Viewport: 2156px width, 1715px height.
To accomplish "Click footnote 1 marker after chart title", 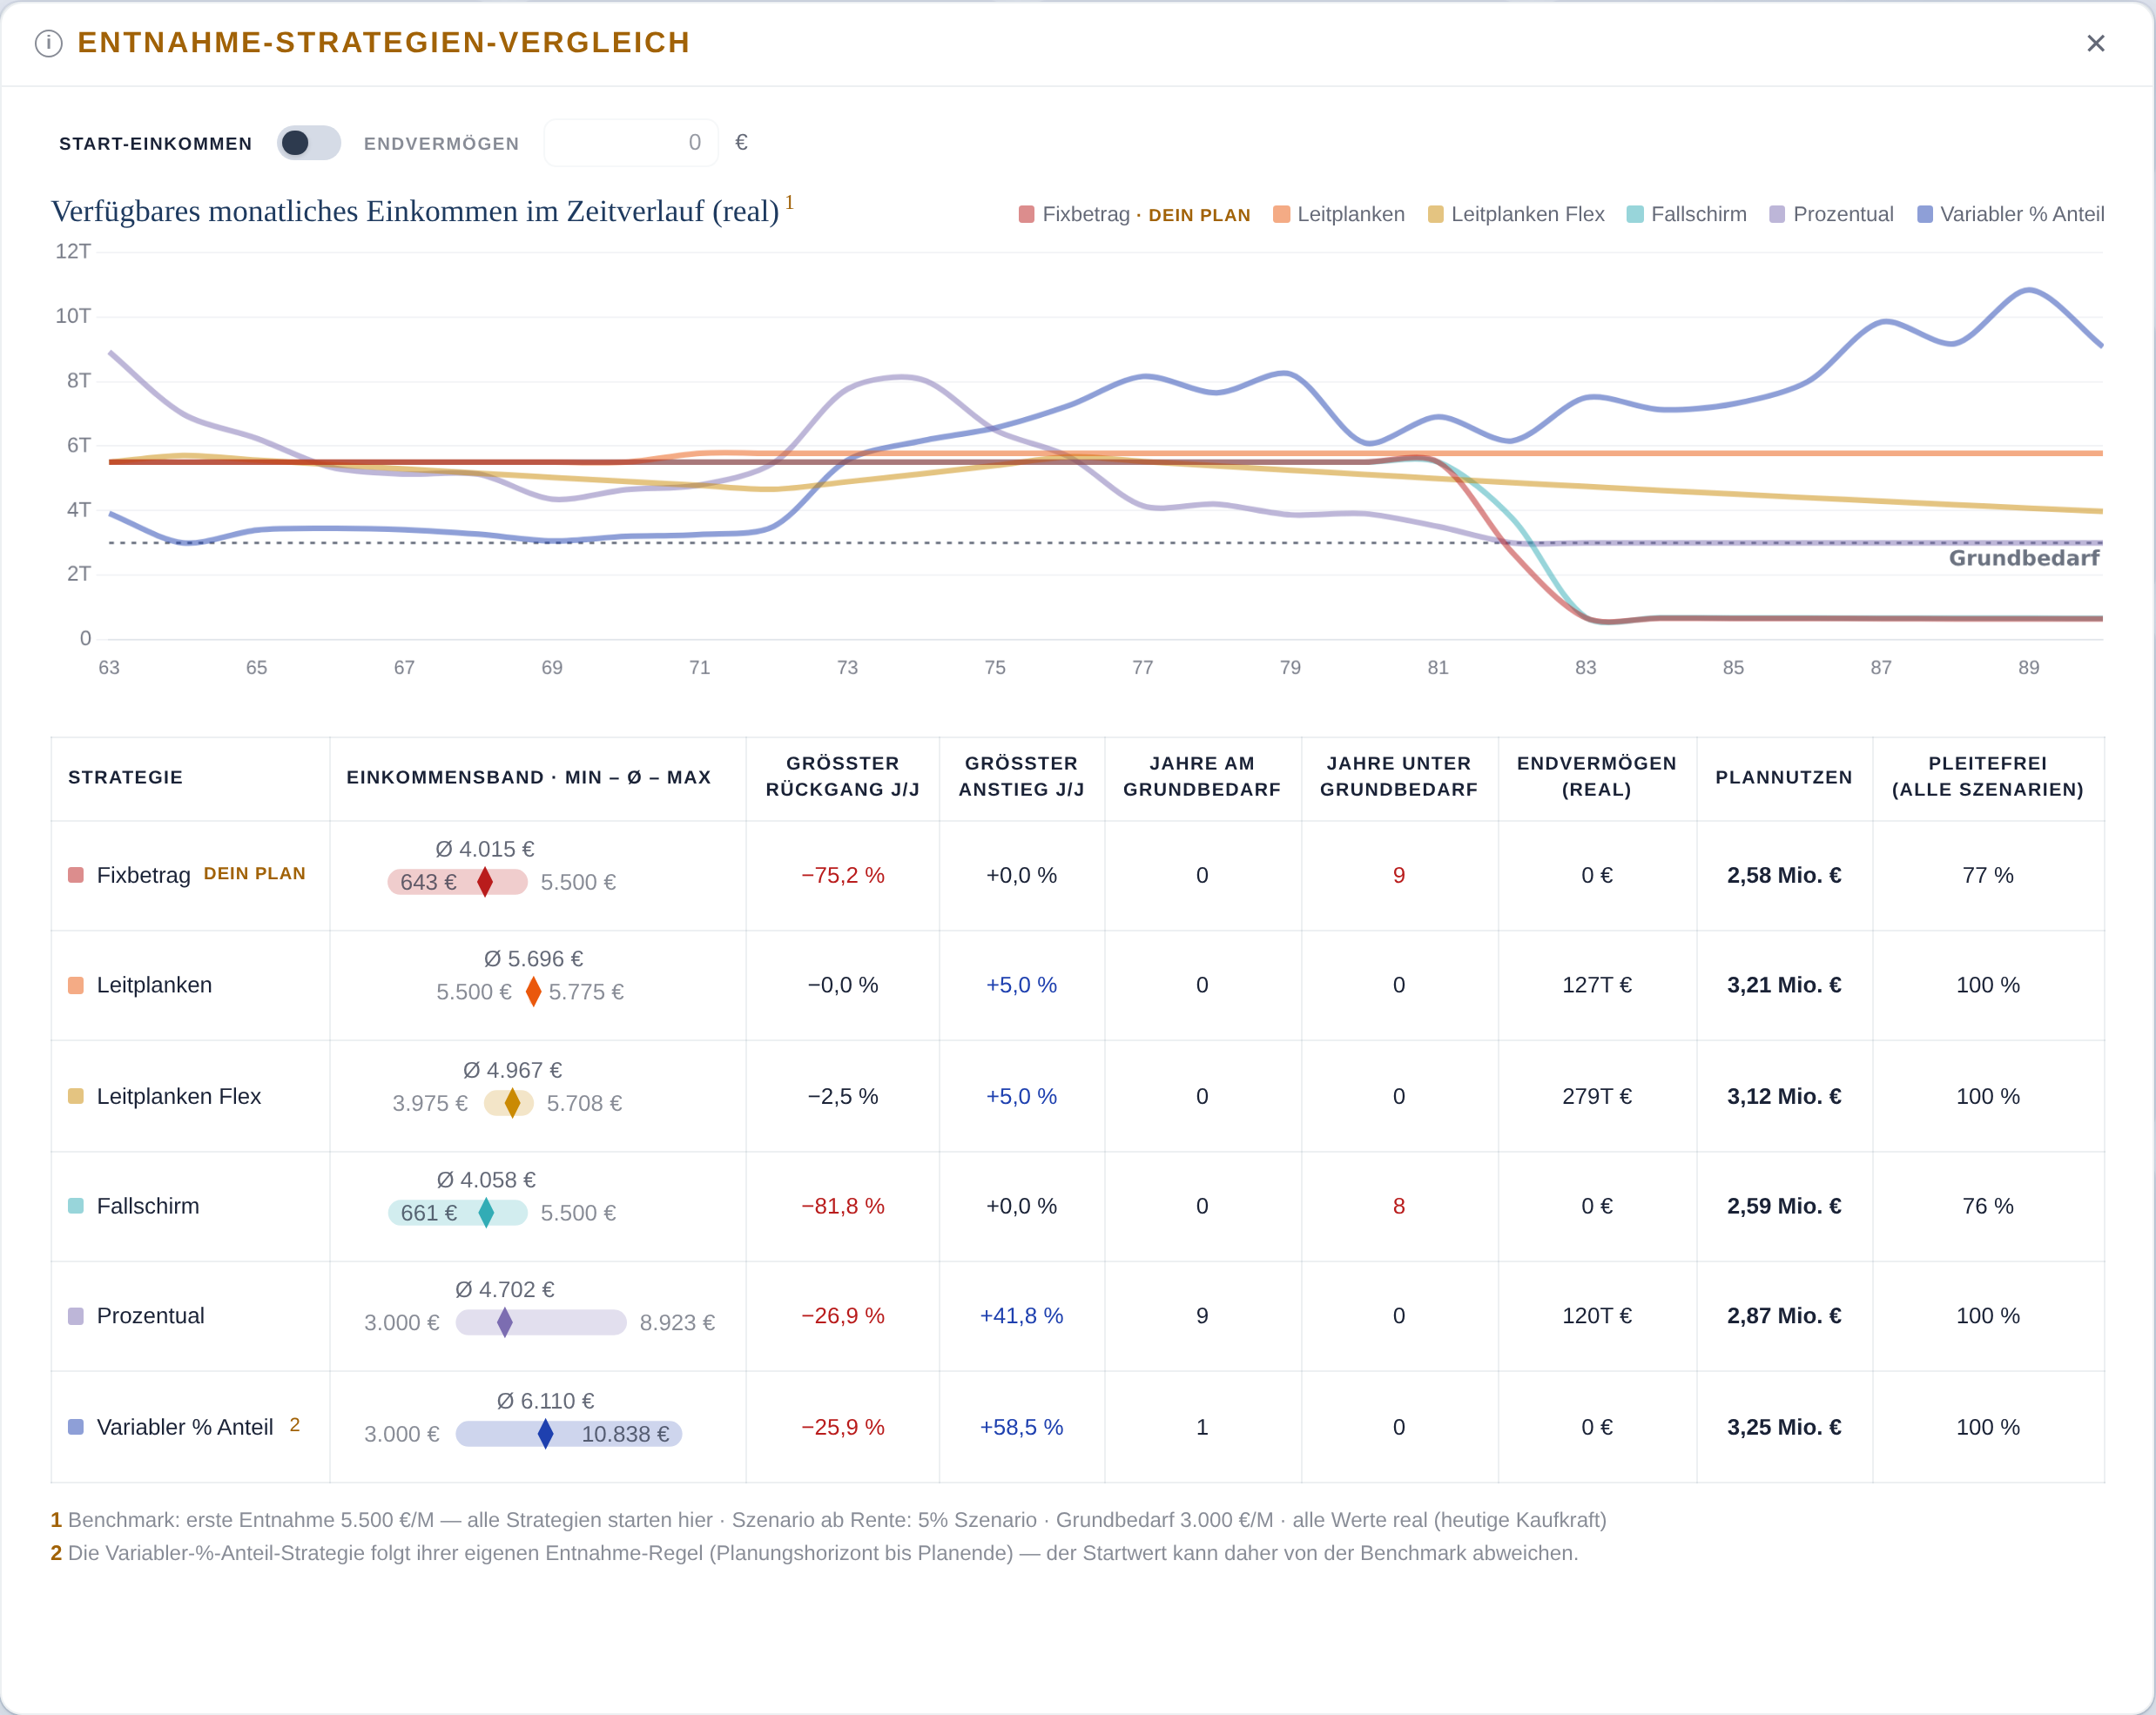I will pyautogui.click(x=789, y=203).
